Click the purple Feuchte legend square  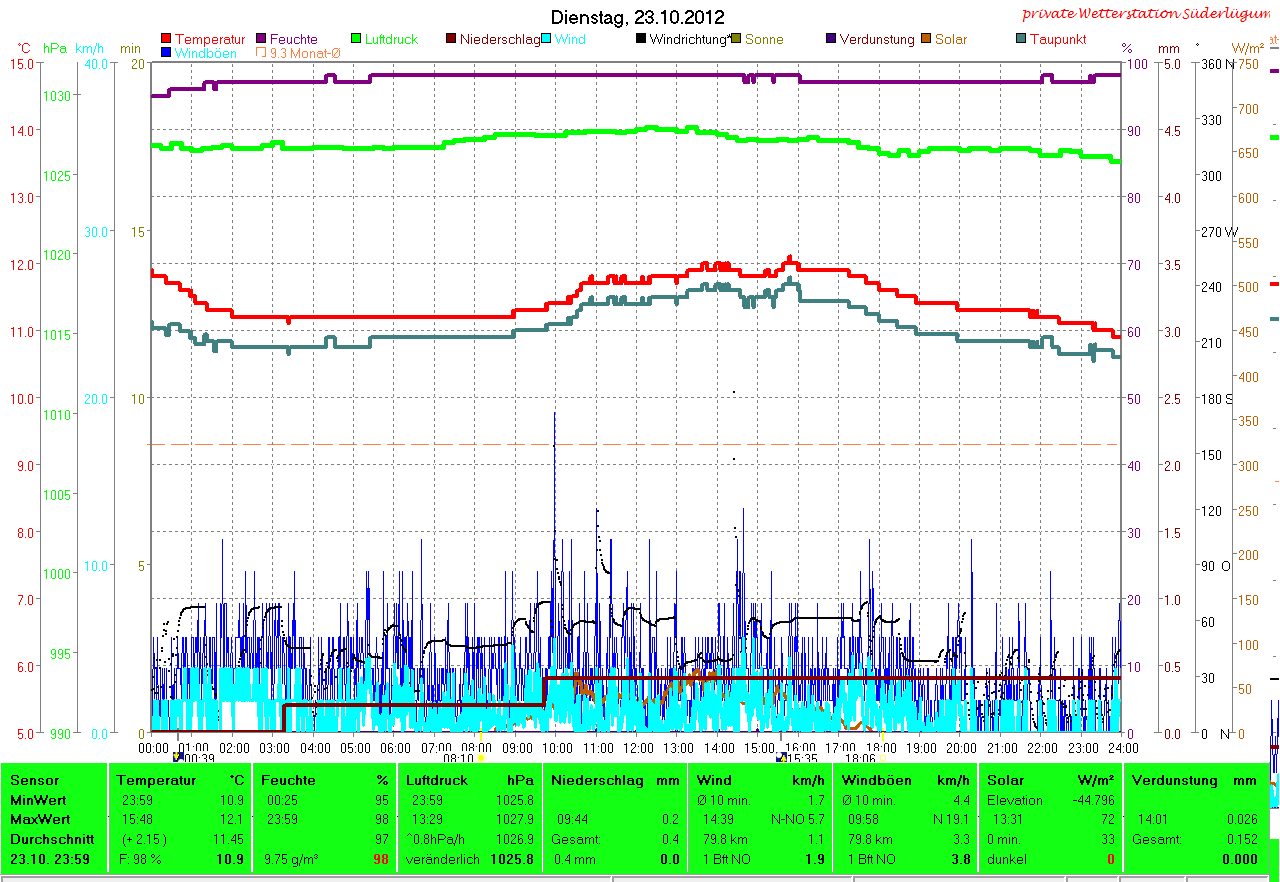pyautogui.click(x=262, y=40)
